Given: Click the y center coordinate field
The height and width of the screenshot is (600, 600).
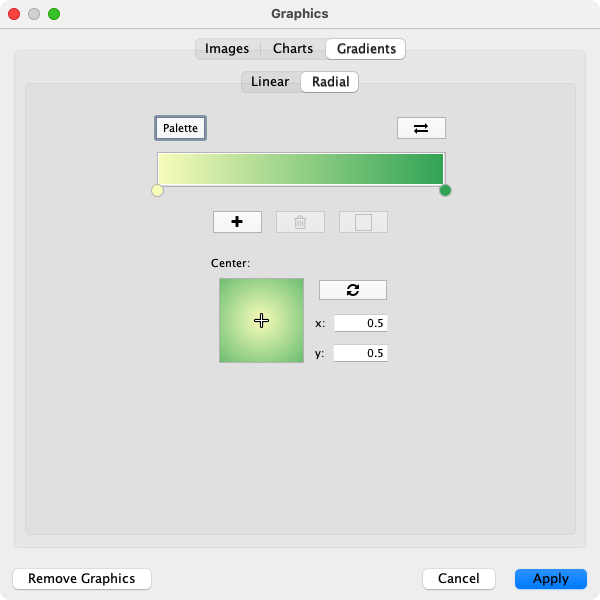Looking at the screenshot, I should pos(360,353).
